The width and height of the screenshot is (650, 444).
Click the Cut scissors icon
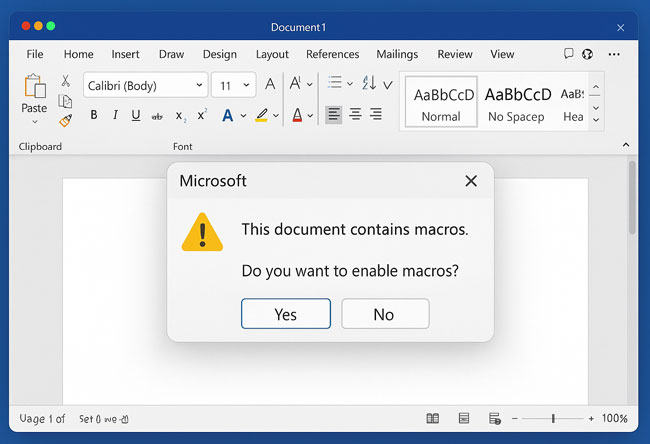(65, 80)
